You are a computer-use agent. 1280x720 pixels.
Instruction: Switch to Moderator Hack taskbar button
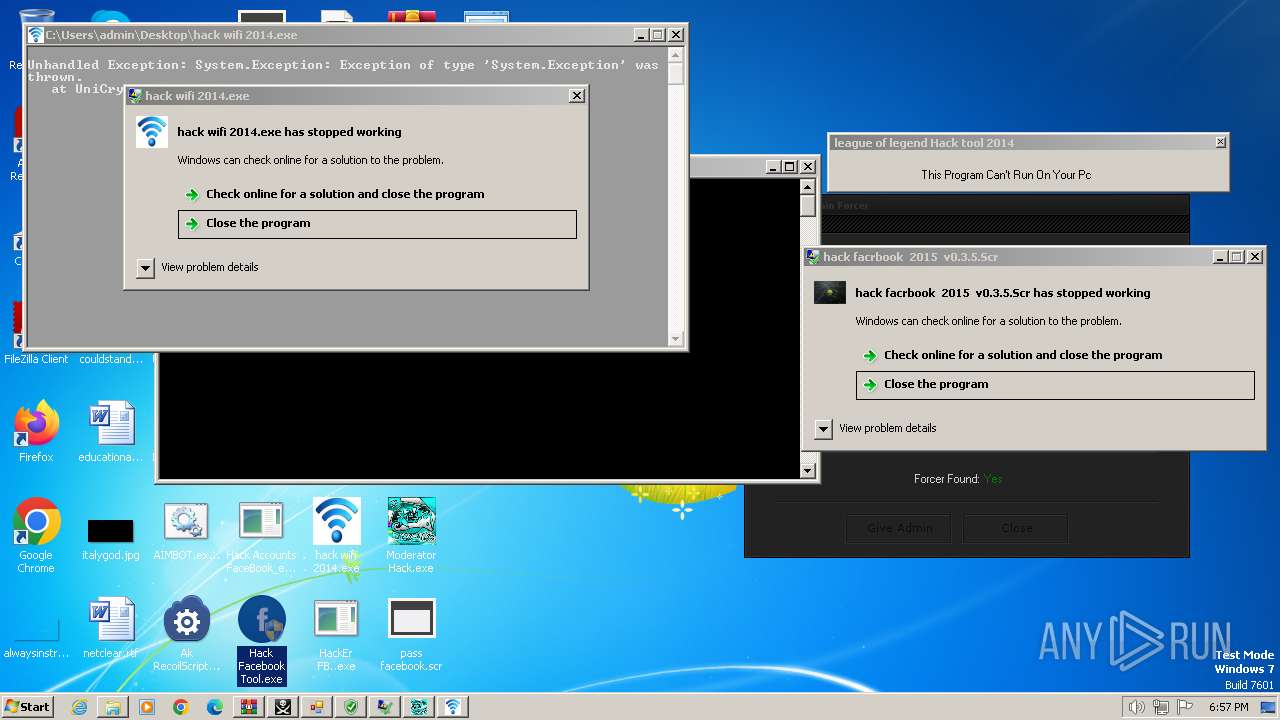coord(419,707)
